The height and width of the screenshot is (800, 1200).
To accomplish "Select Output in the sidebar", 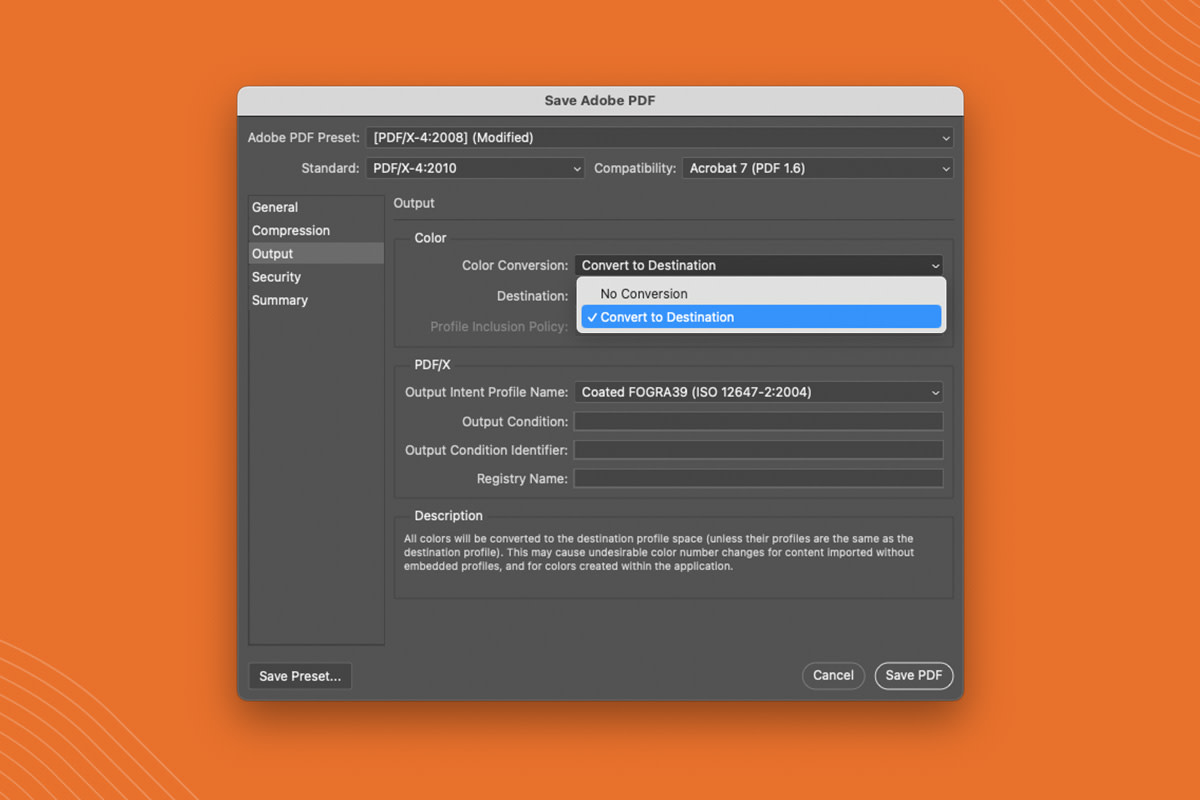I will pyautogui.click(x=316, y=254).
